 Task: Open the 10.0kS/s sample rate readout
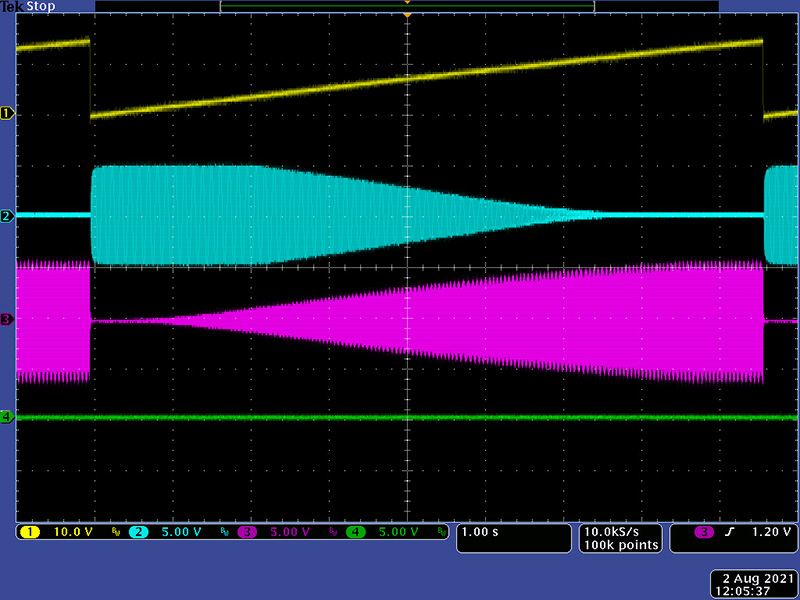pos(621,532)
